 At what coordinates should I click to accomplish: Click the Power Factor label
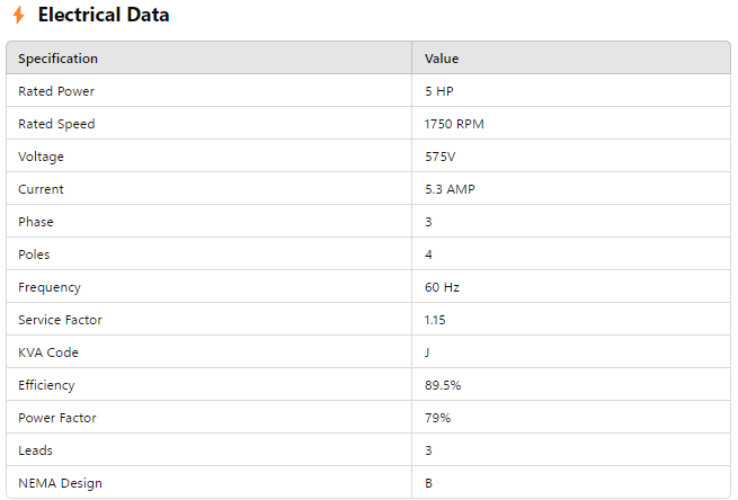pyautogui.click(x=57, y=418)
